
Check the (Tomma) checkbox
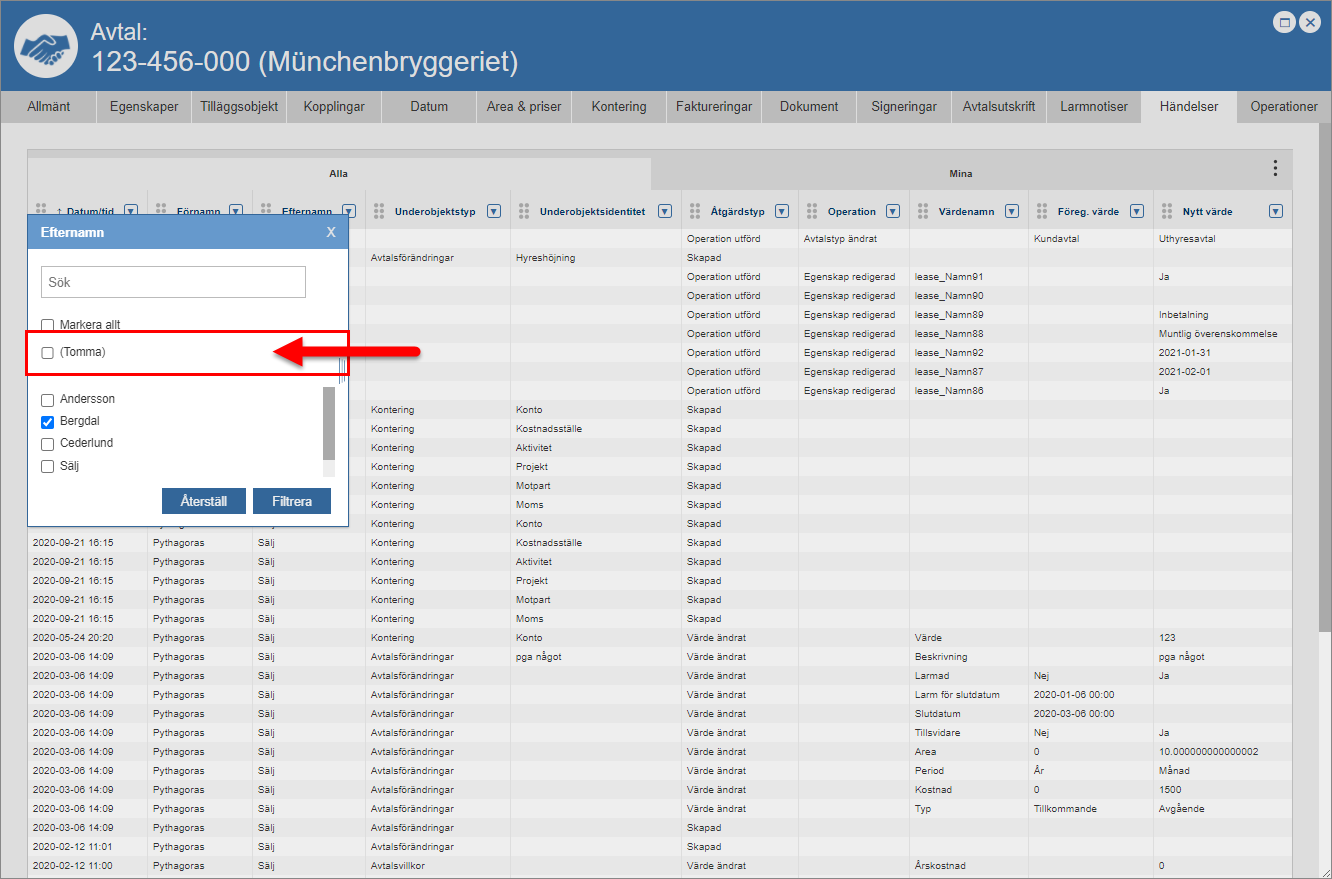(47, 353)
